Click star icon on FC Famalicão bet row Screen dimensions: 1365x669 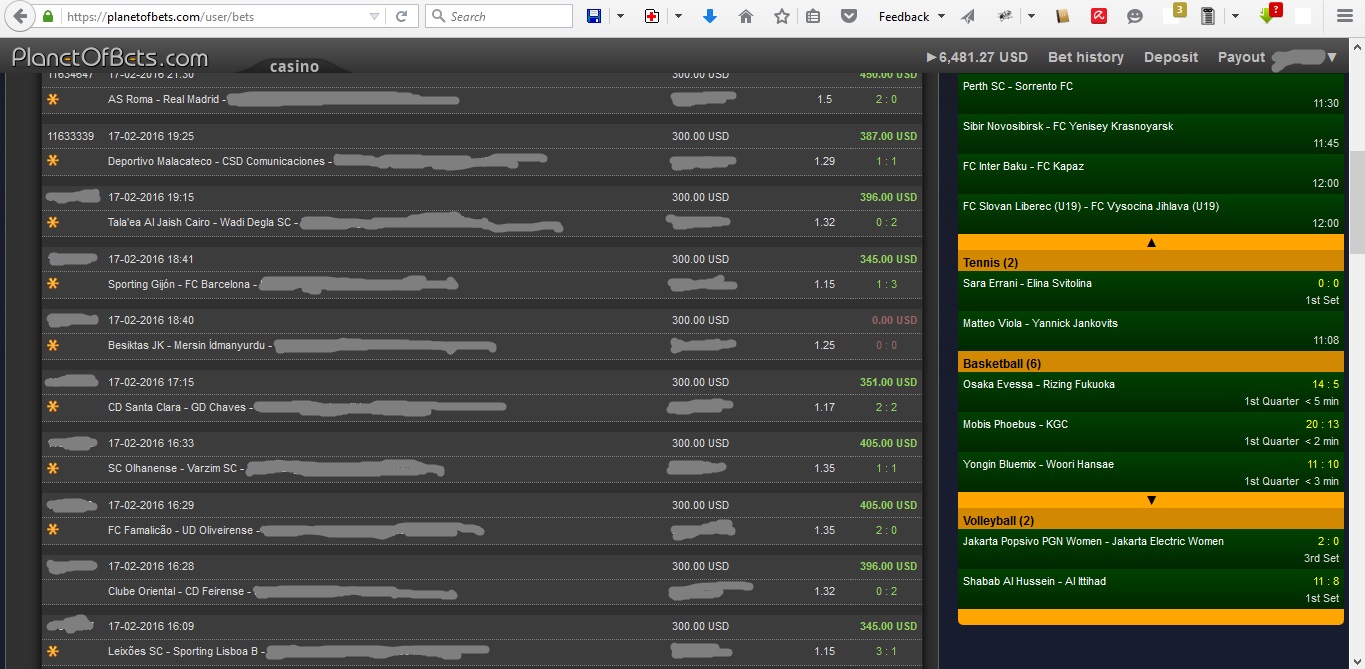[x=53, y=529]
